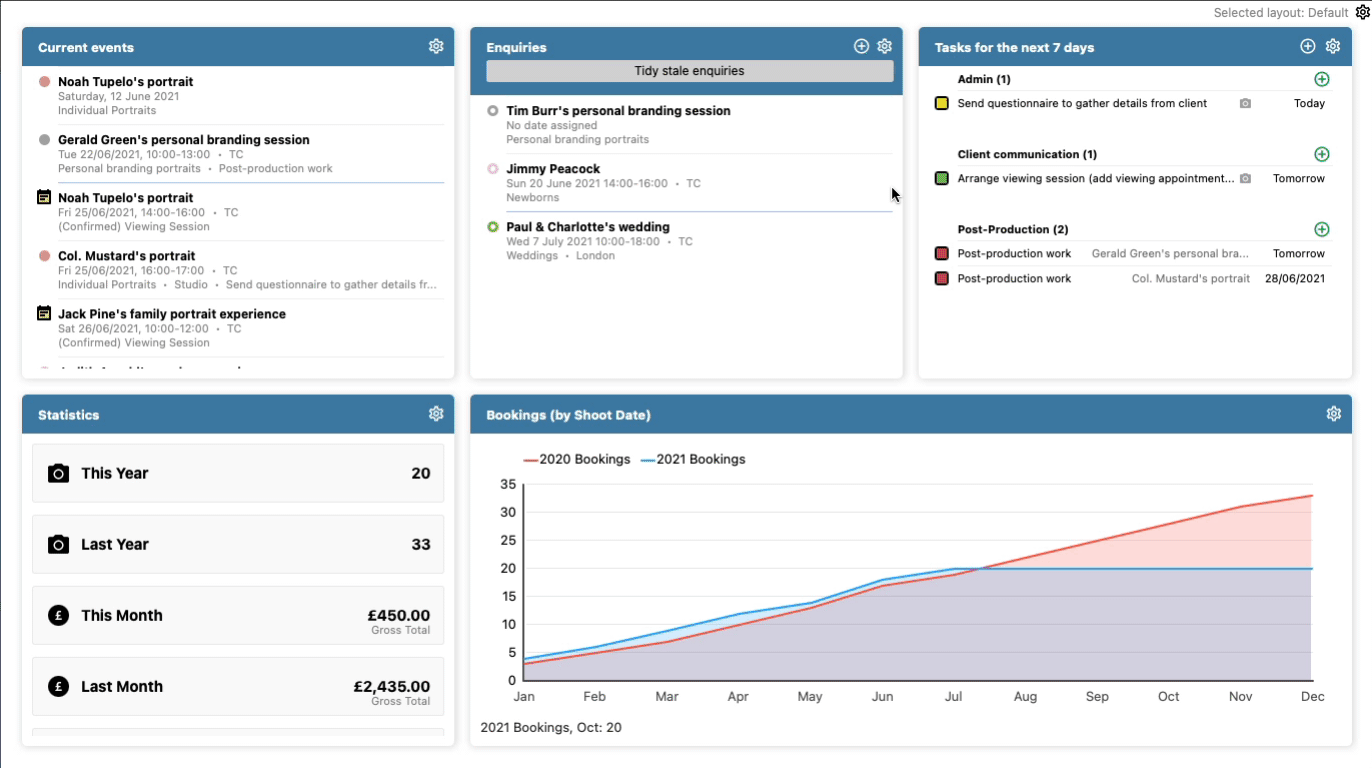
Task: Add task to Post-Production group
Action: tap(1321, 229)
